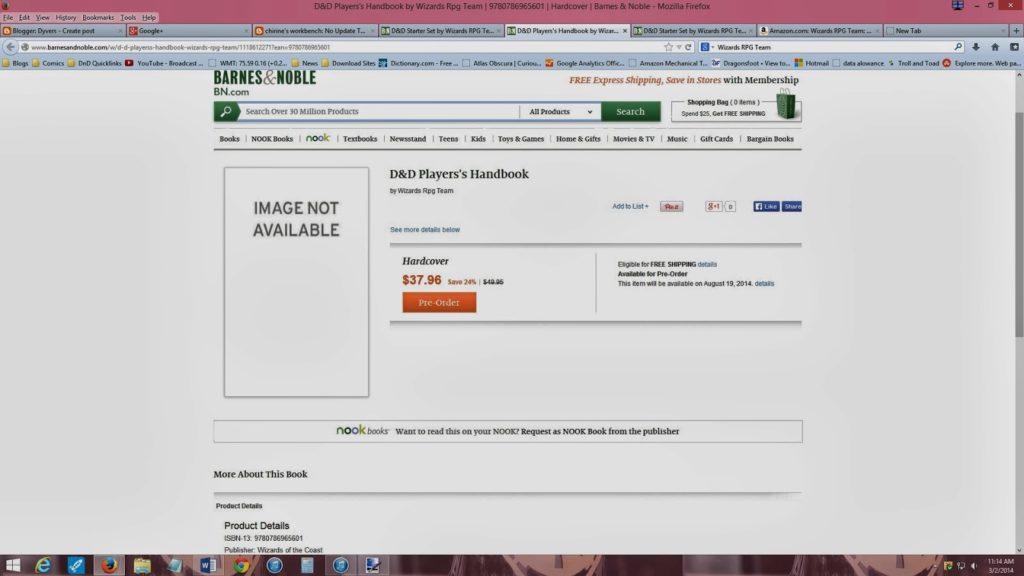Launch Internet Explorer from the taskbar
This screenshot has height=576, width=1024.
[x=43, y=565]
